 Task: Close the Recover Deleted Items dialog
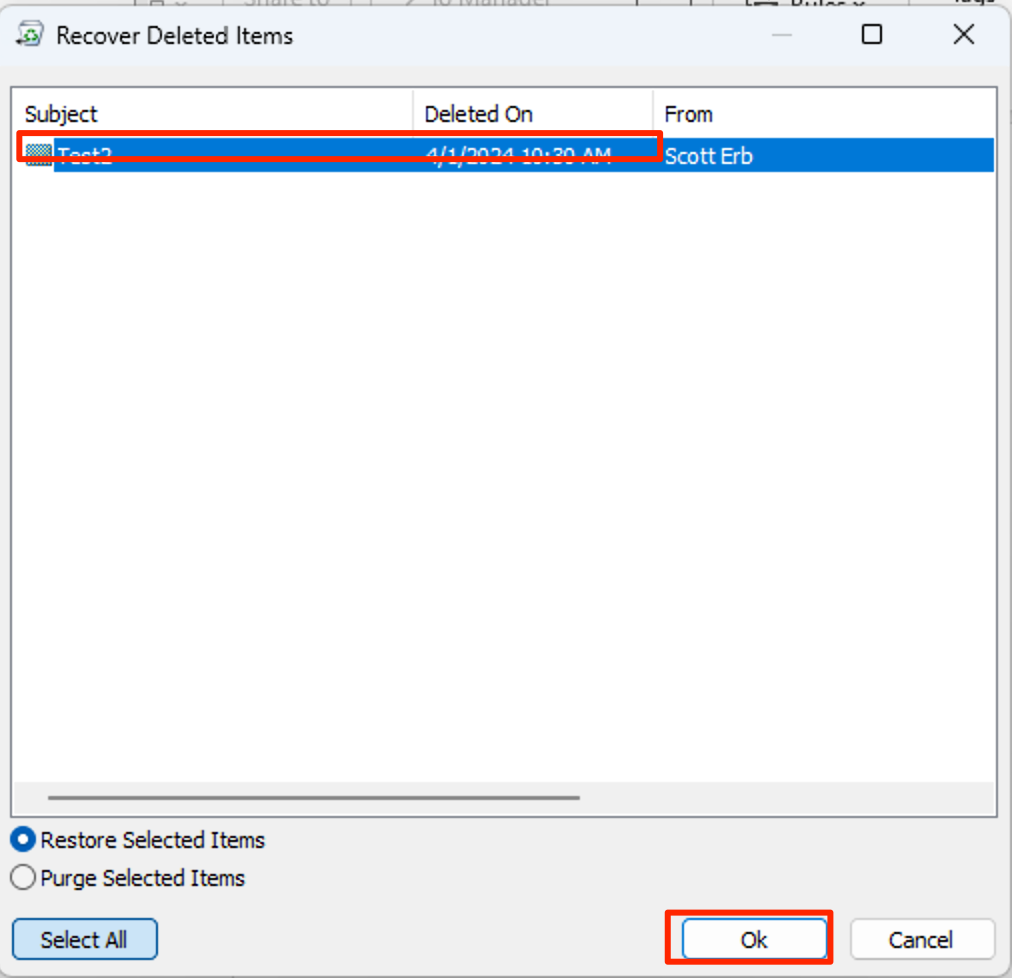click(x=963, y=35)
